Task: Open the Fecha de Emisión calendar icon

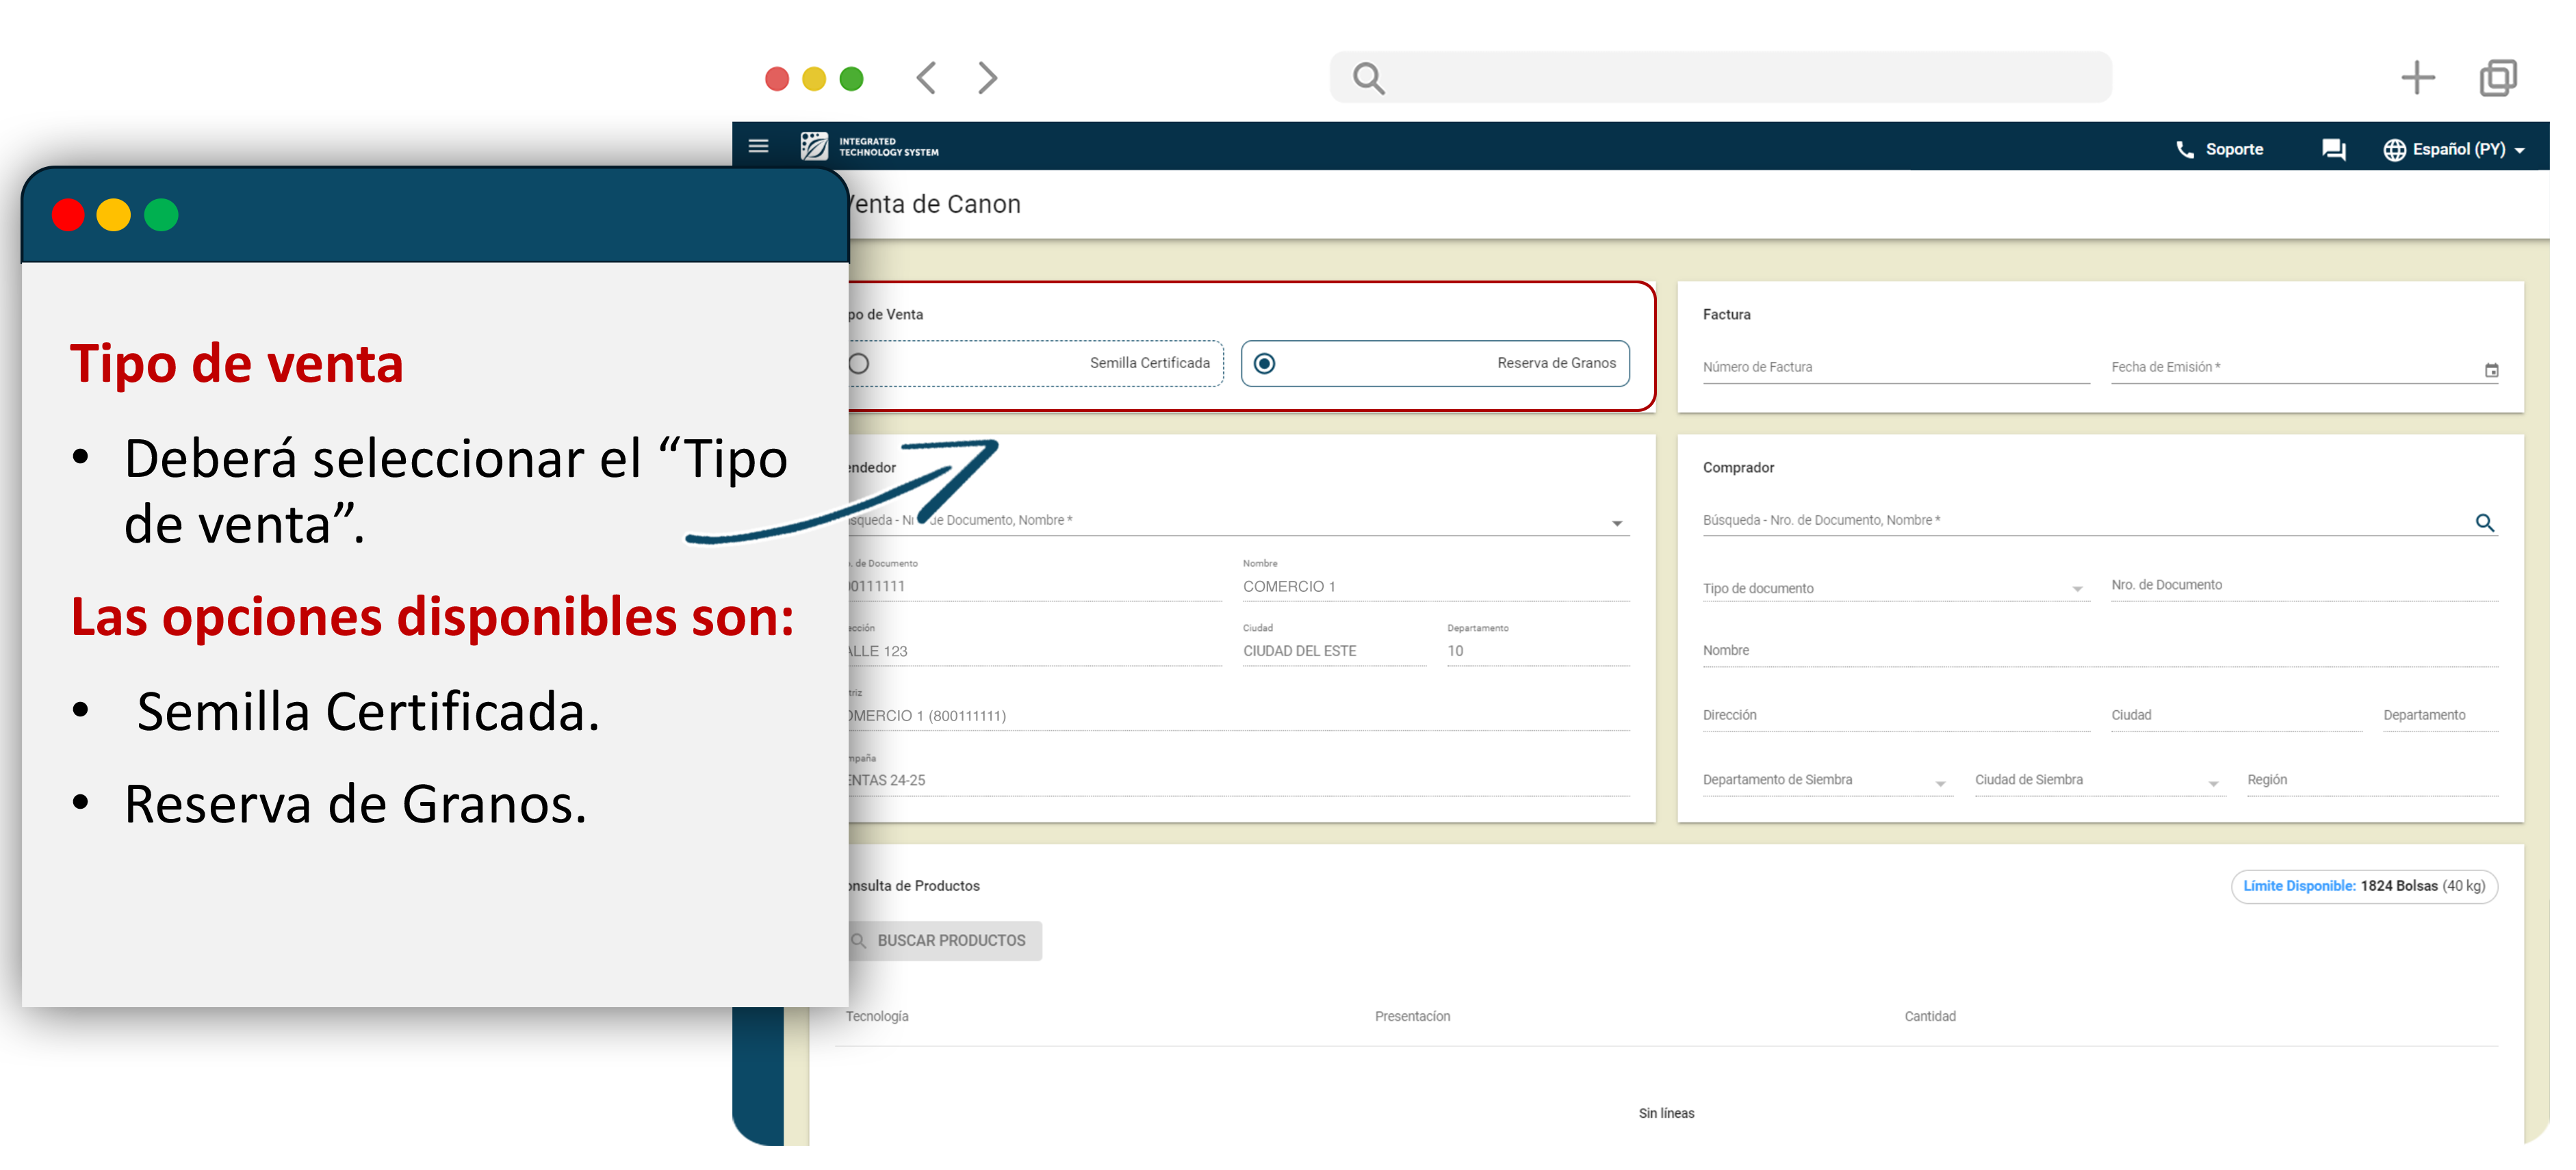Action: click(2491, 371)
